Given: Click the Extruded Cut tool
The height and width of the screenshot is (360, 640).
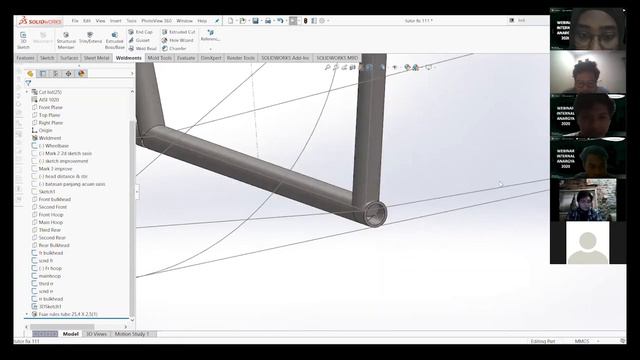Looking at the screenshot, I should click(178, 32).
